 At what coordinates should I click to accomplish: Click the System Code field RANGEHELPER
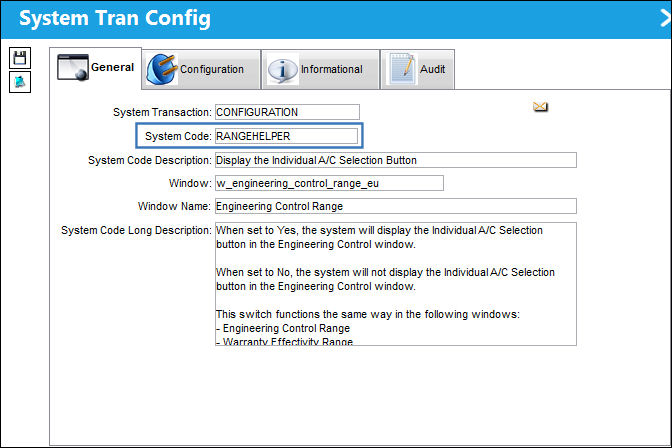point(286,136)
